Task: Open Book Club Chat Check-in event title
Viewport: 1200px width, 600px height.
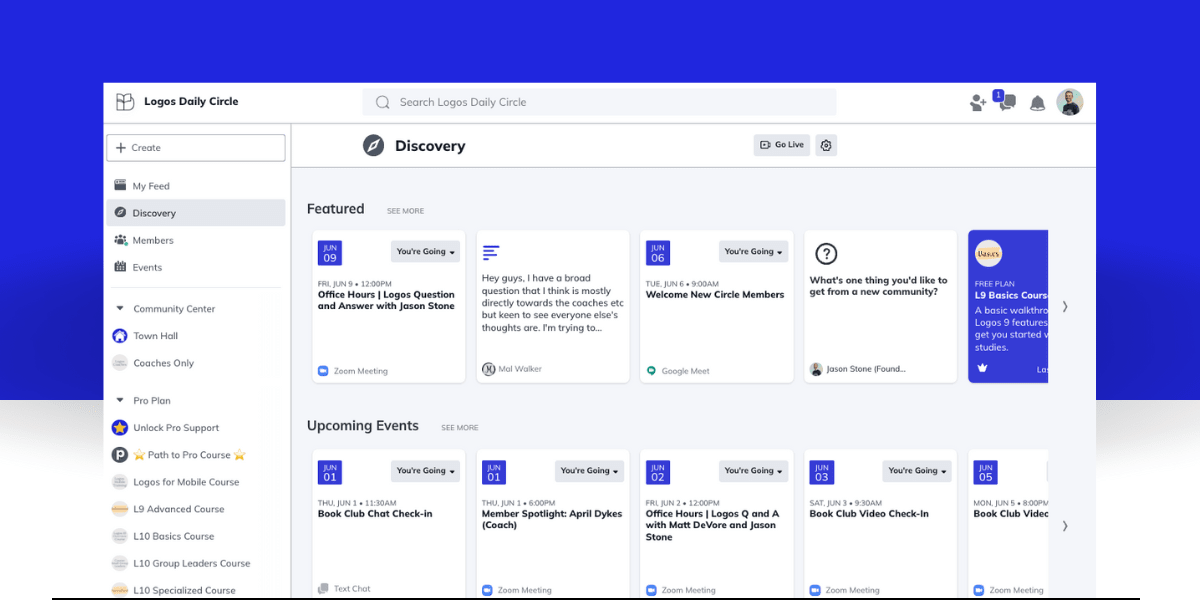Action: [x=375, y=514]
